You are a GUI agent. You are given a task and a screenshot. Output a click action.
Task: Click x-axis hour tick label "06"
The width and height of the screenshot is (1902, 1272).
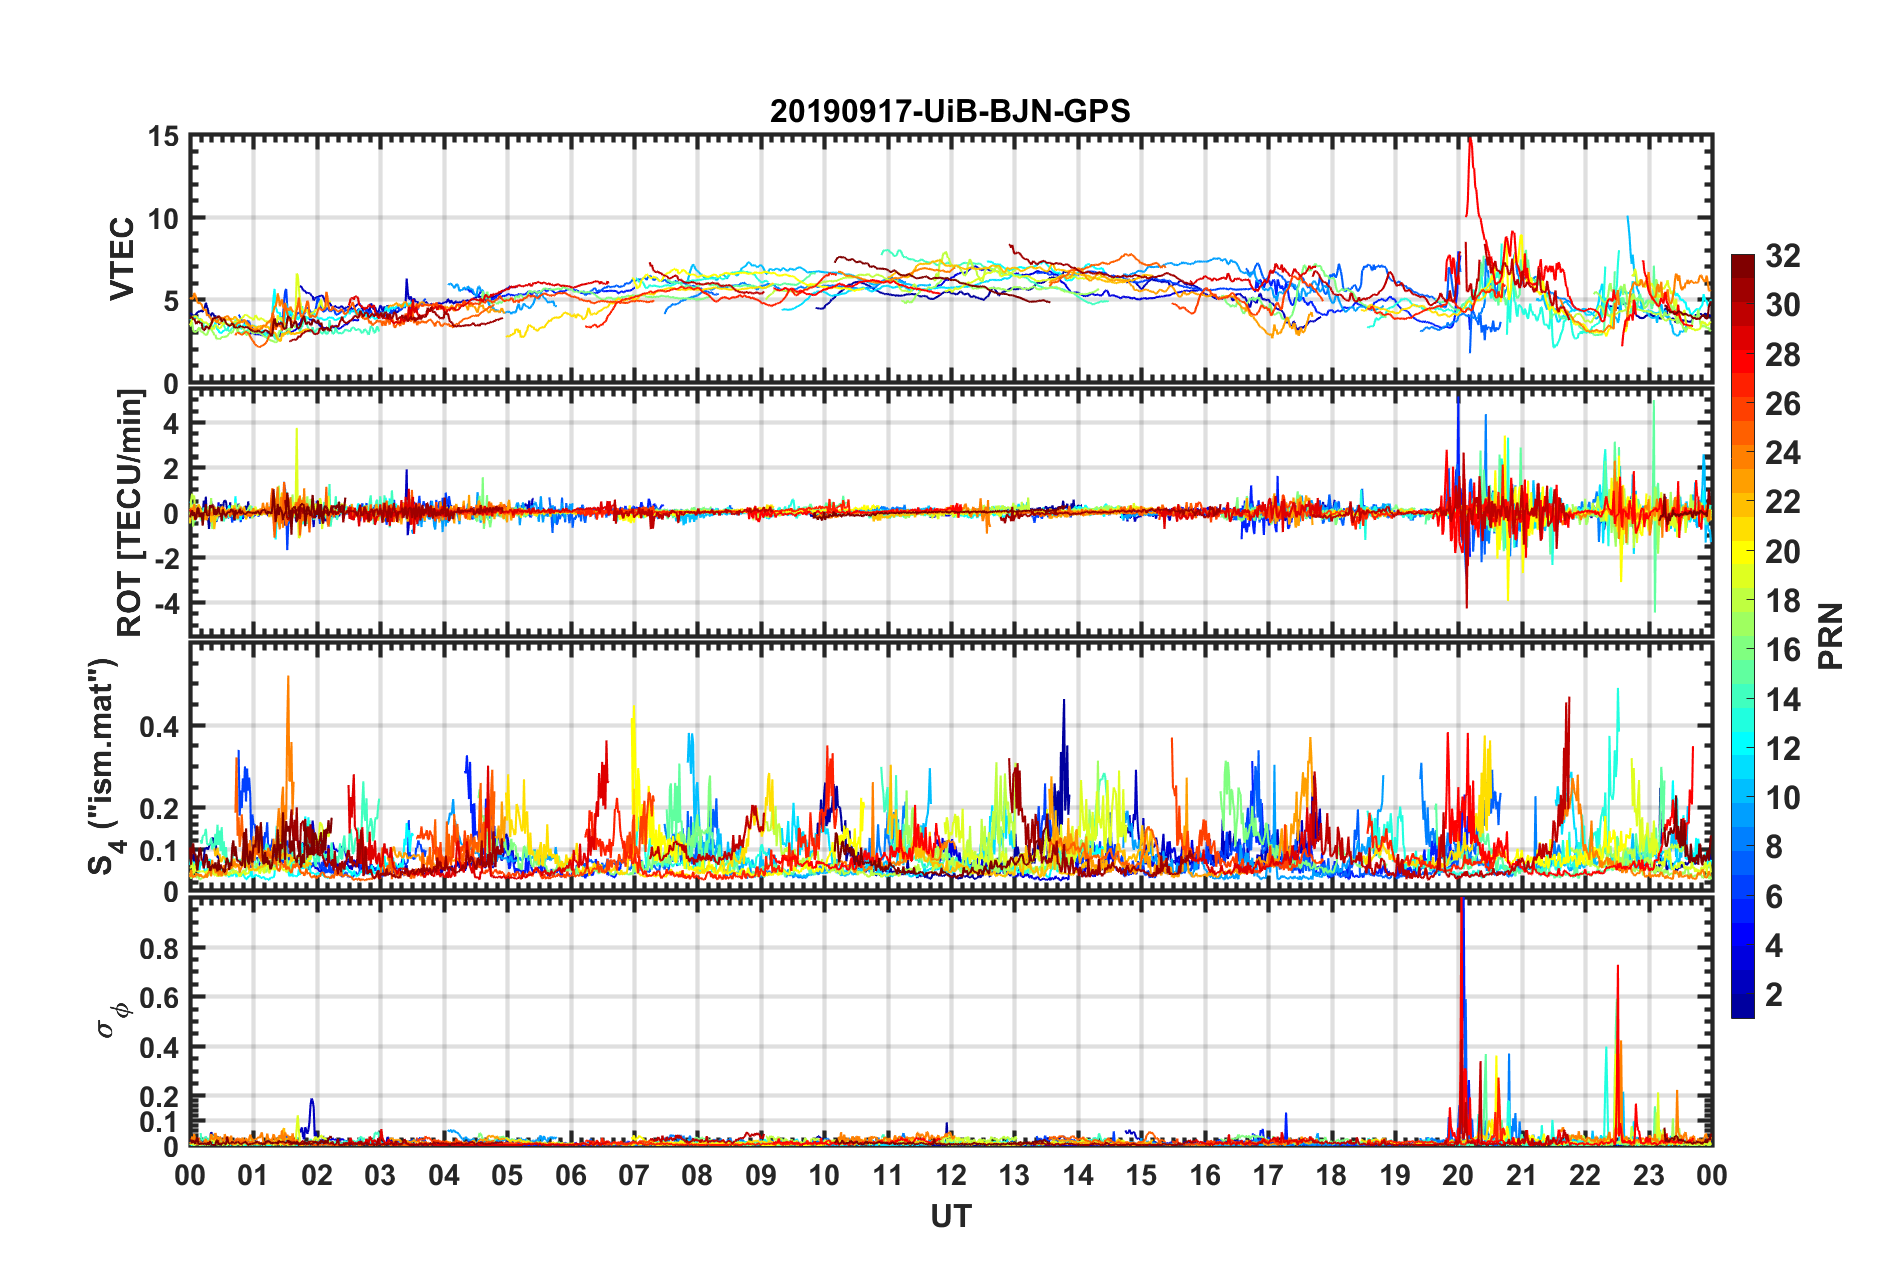tap(571, 1175)
